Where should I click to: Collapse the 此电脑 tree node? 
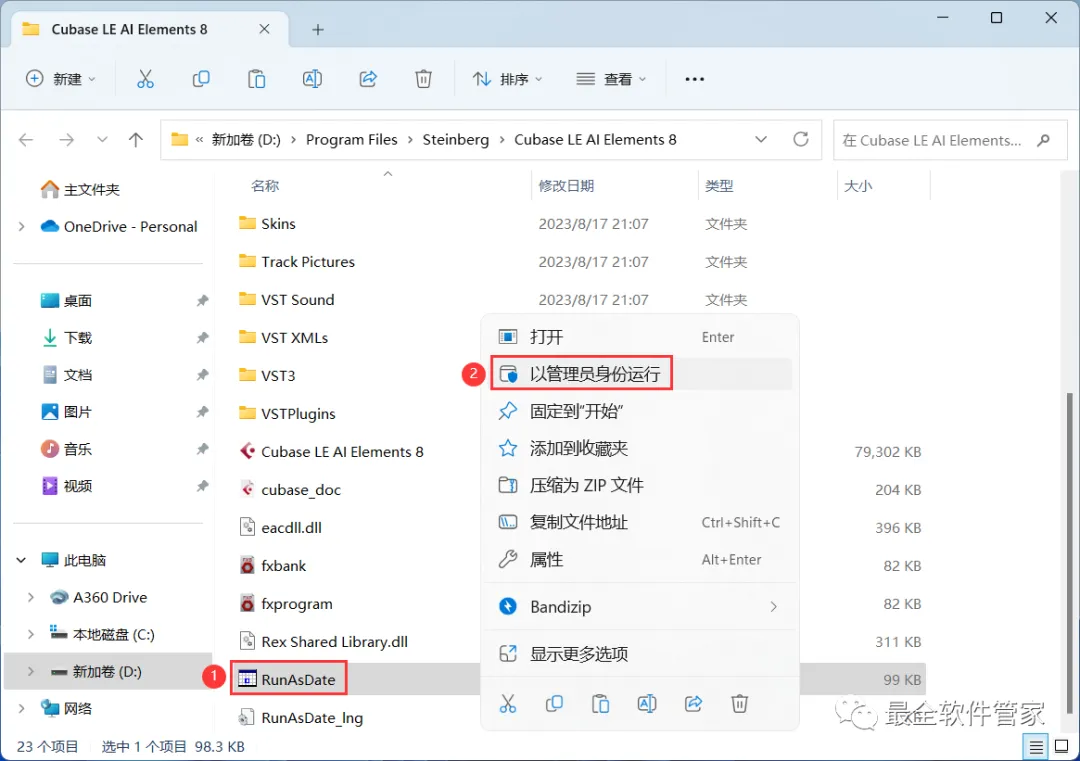[x=21, y=561]
